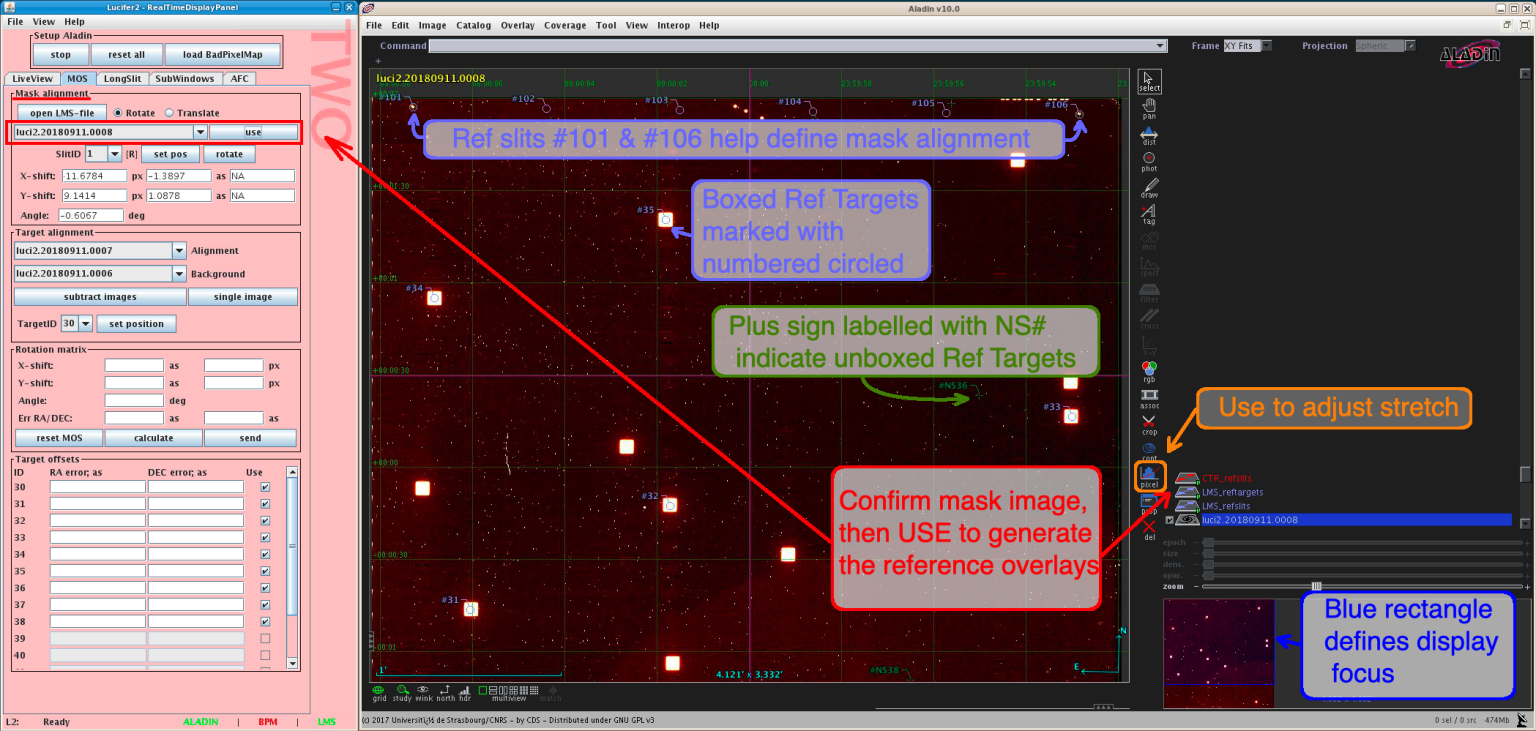
Task: Click the hdr icon
Action: point(464,692)
